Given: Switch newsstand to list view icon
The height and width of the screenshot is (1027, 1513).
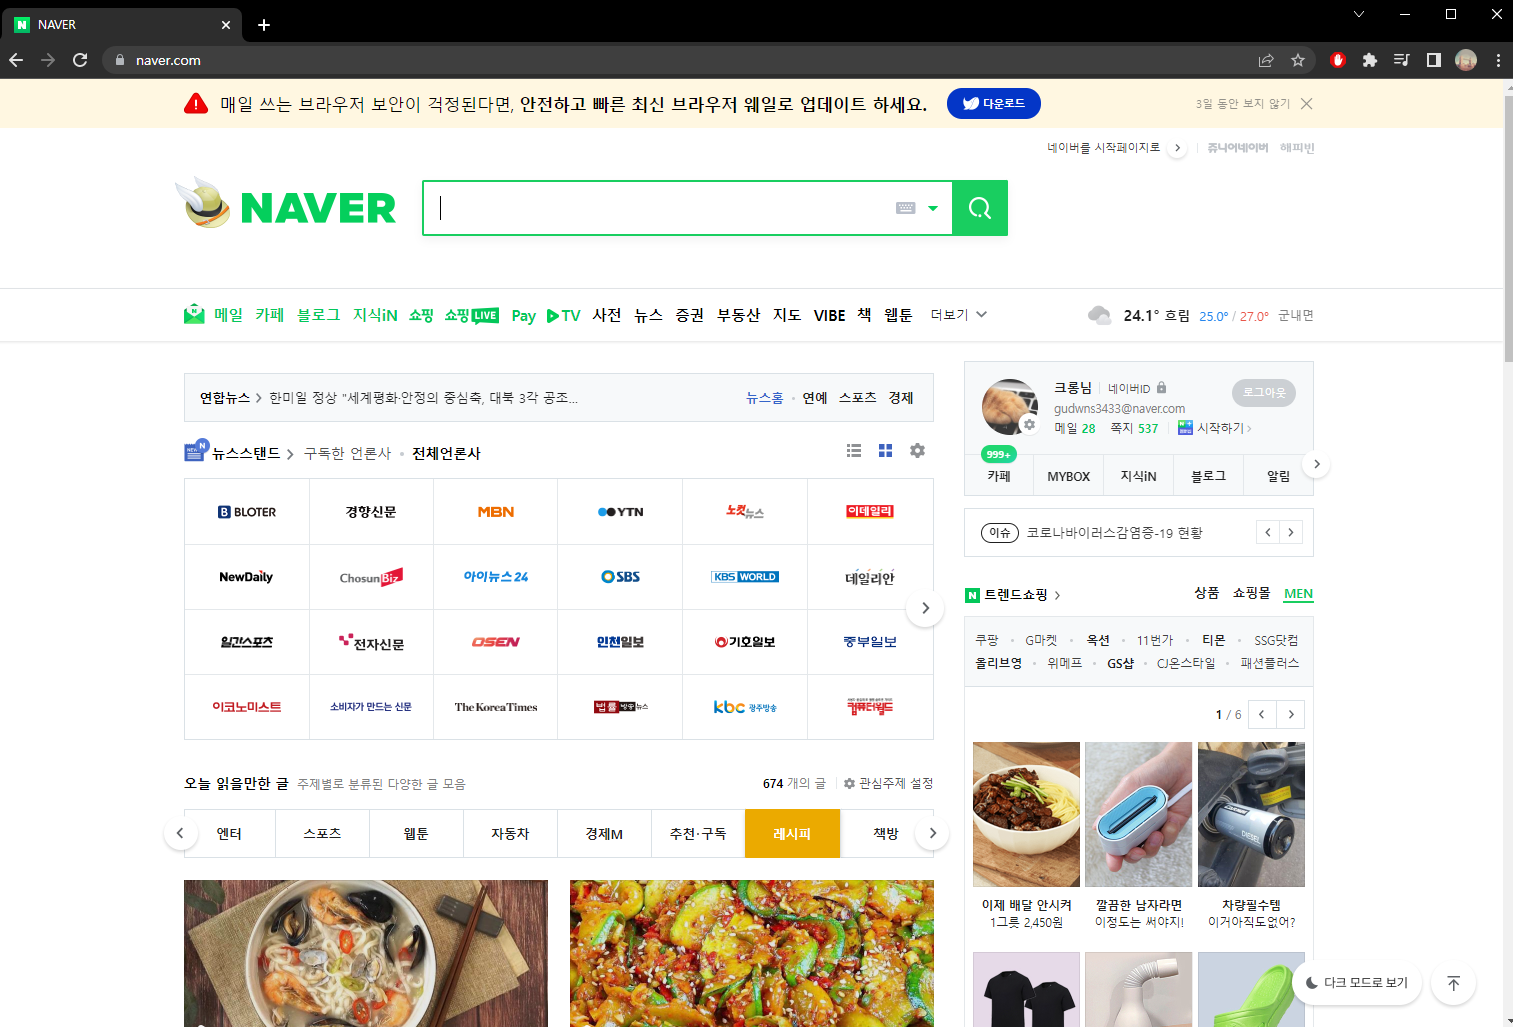Looking at the screenshot, I should pyautogui.click(x=854, y=451).
